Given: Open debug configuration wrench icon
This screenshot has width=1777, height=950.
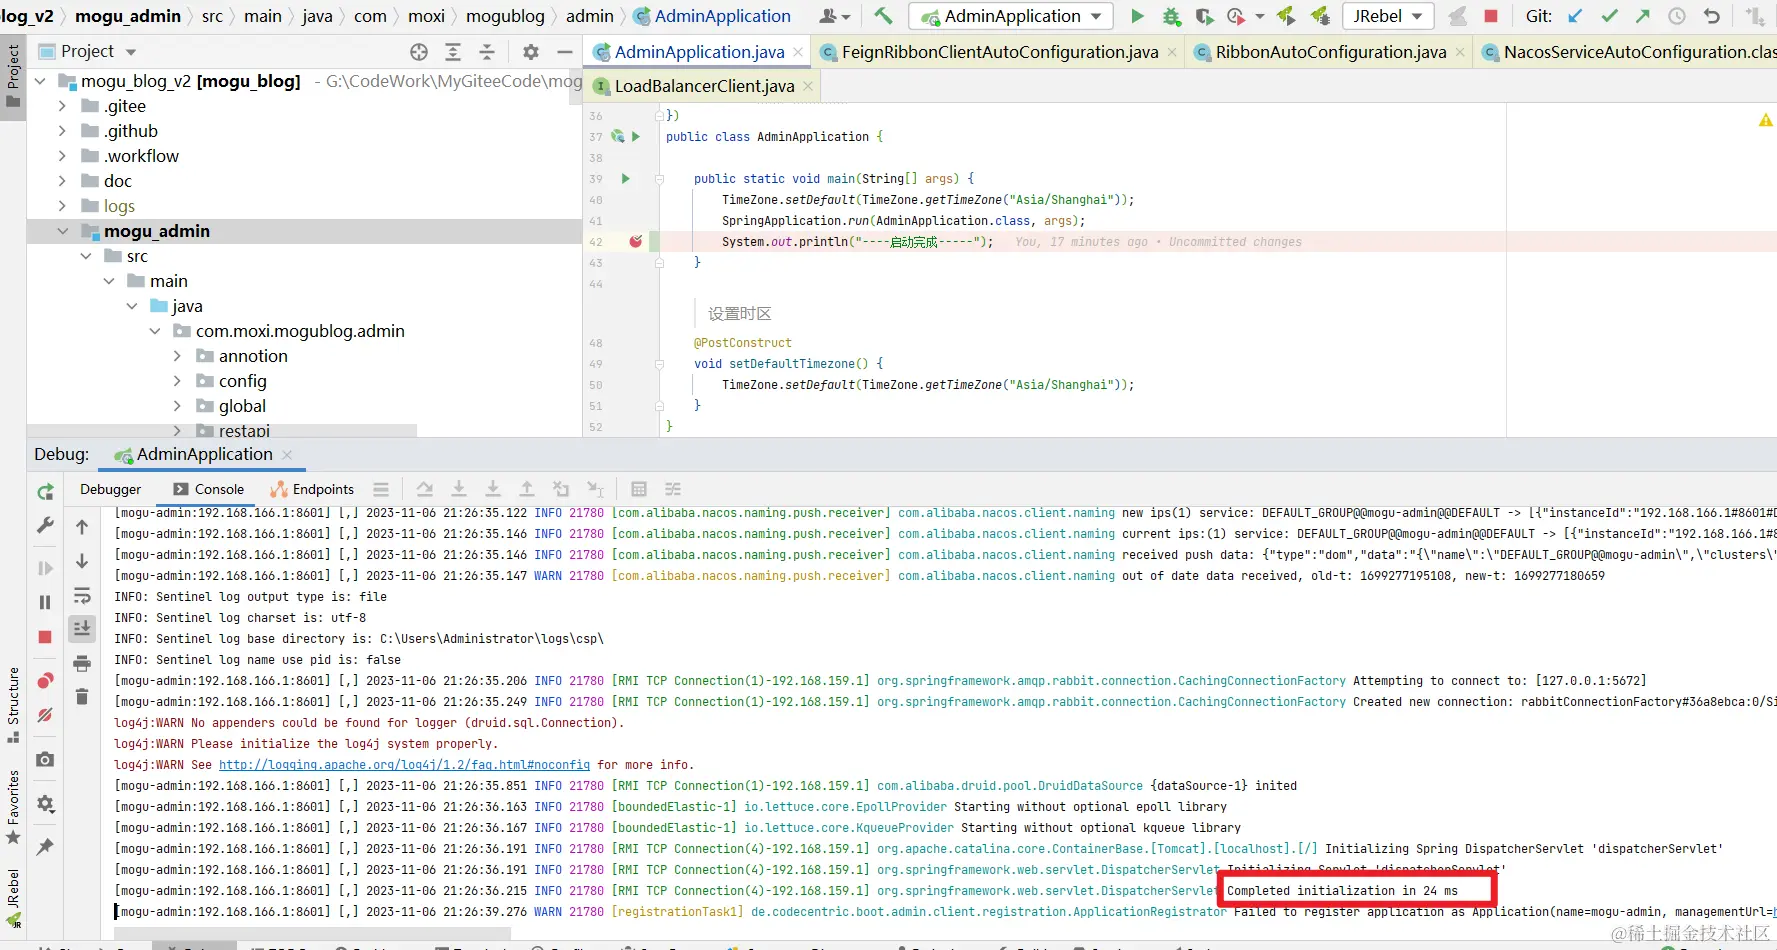Looking at the screenshot, I should tap(45, 525).
